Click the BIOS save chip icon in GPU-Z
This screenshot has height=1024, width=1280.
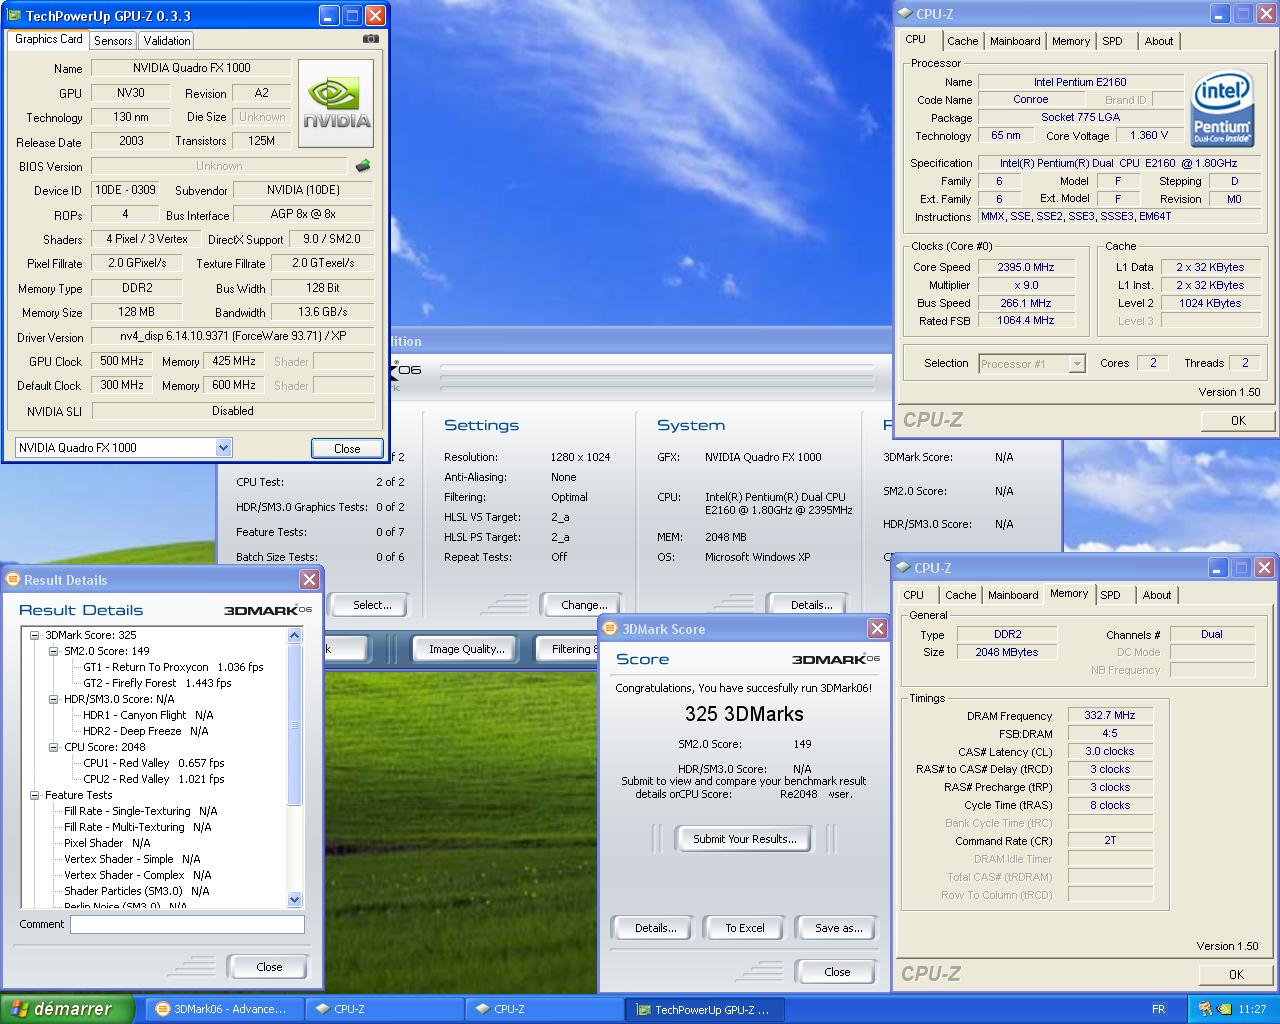363,166
